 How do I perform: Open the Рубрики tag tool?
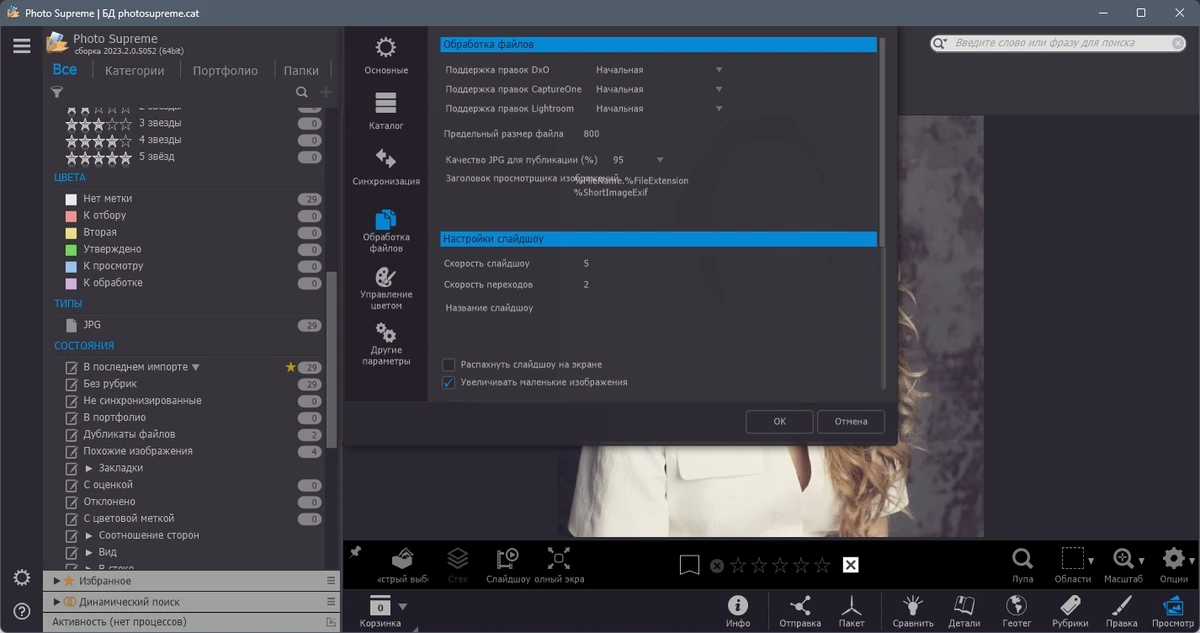click(1070, 611)
